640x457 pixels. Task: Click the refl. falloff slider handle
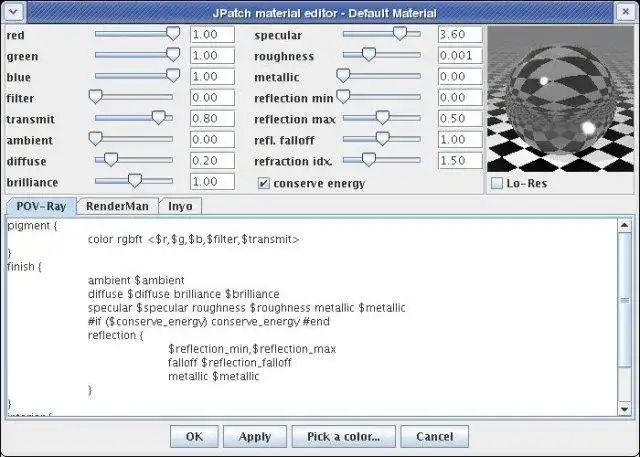pyautogui.click(x=382, y=139)
